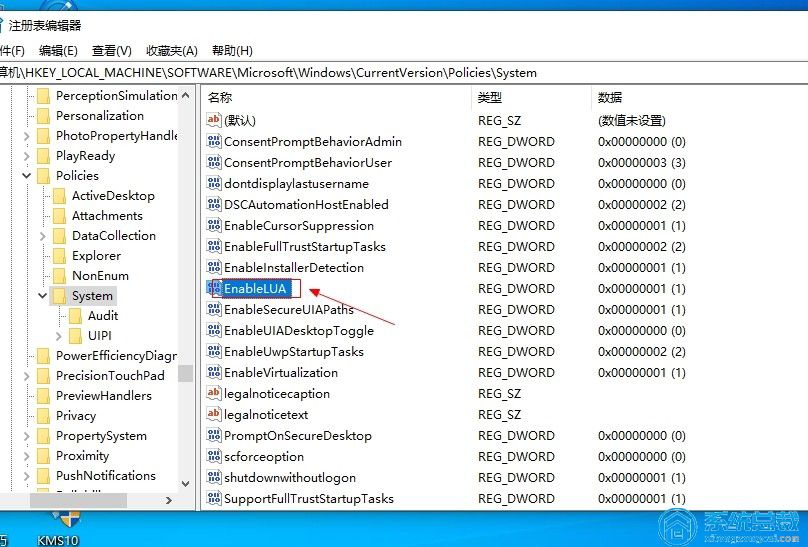Open the 查看(V) menu

(111, 50)
